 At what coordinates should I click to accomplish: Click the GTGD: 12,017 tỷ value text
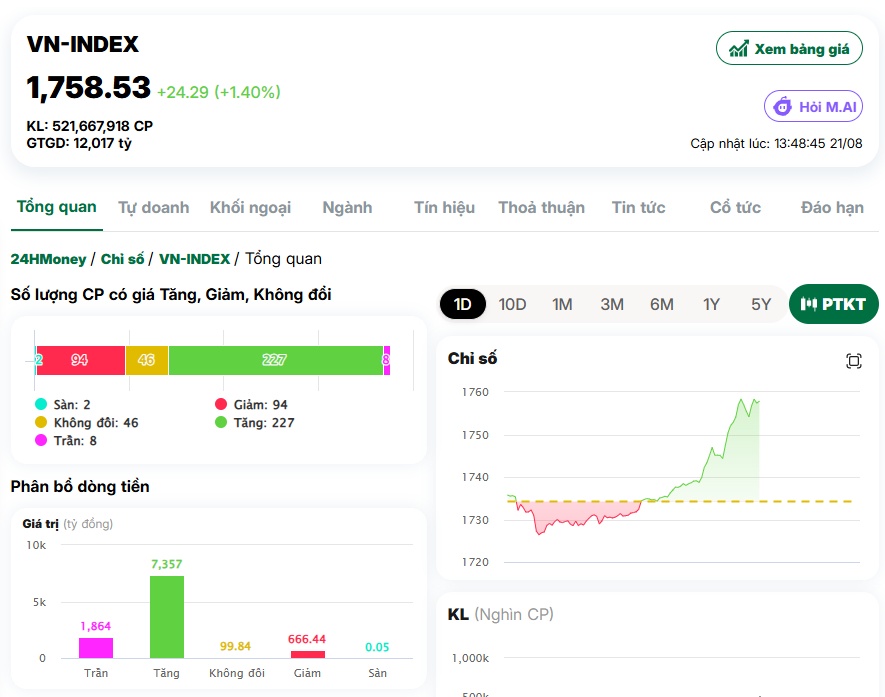click(x=79, y=143)
